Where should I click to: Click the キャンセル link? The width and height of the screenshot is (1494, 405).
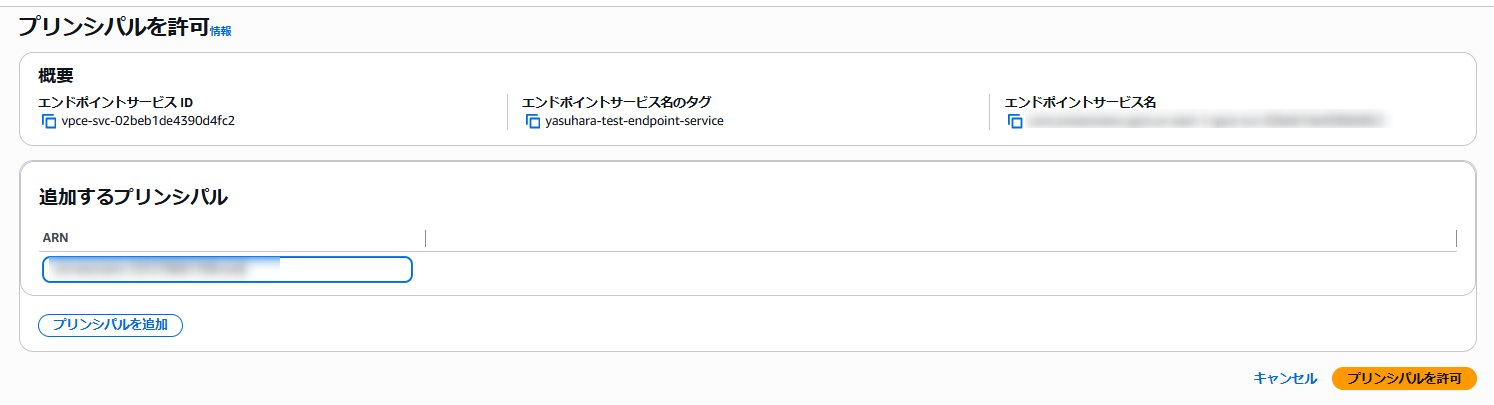1285,378
